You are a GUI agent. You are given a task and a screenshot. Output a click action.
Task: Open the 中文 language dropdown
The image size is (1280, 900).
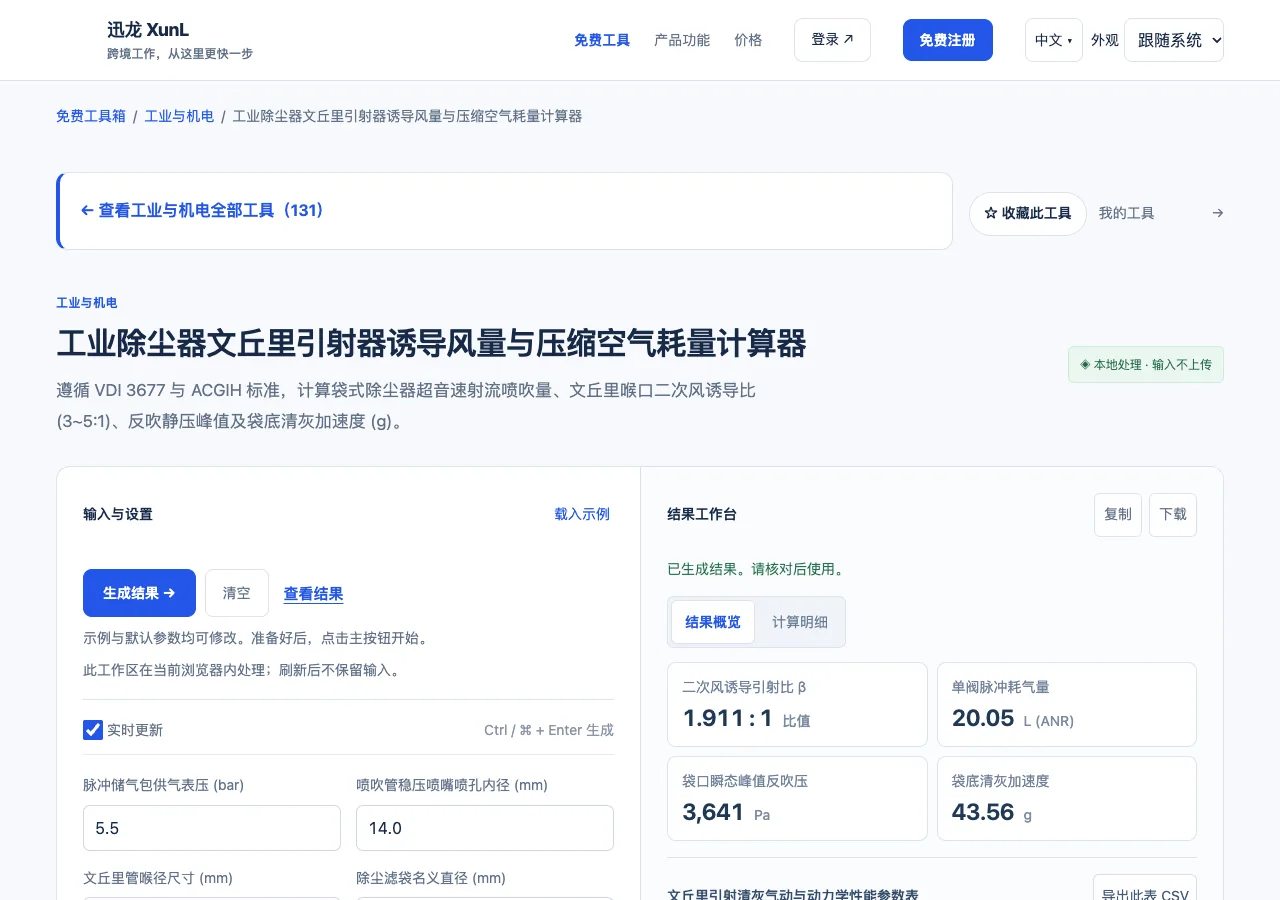pos(1053,40)
